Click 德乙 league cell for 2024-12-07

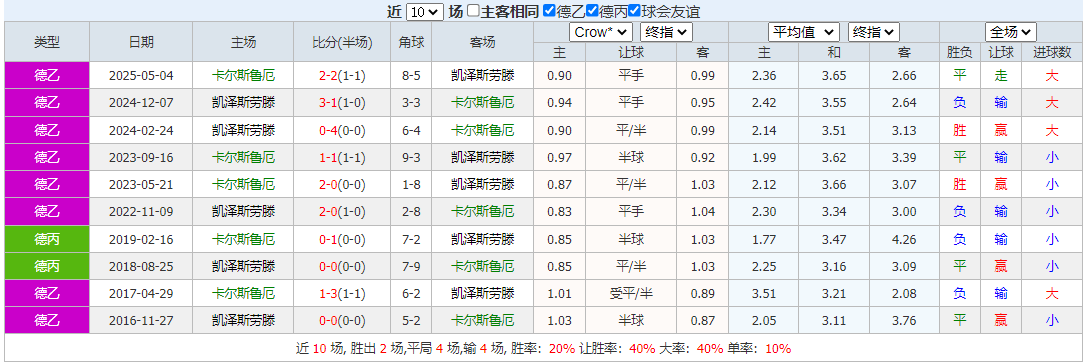(47, 103)
